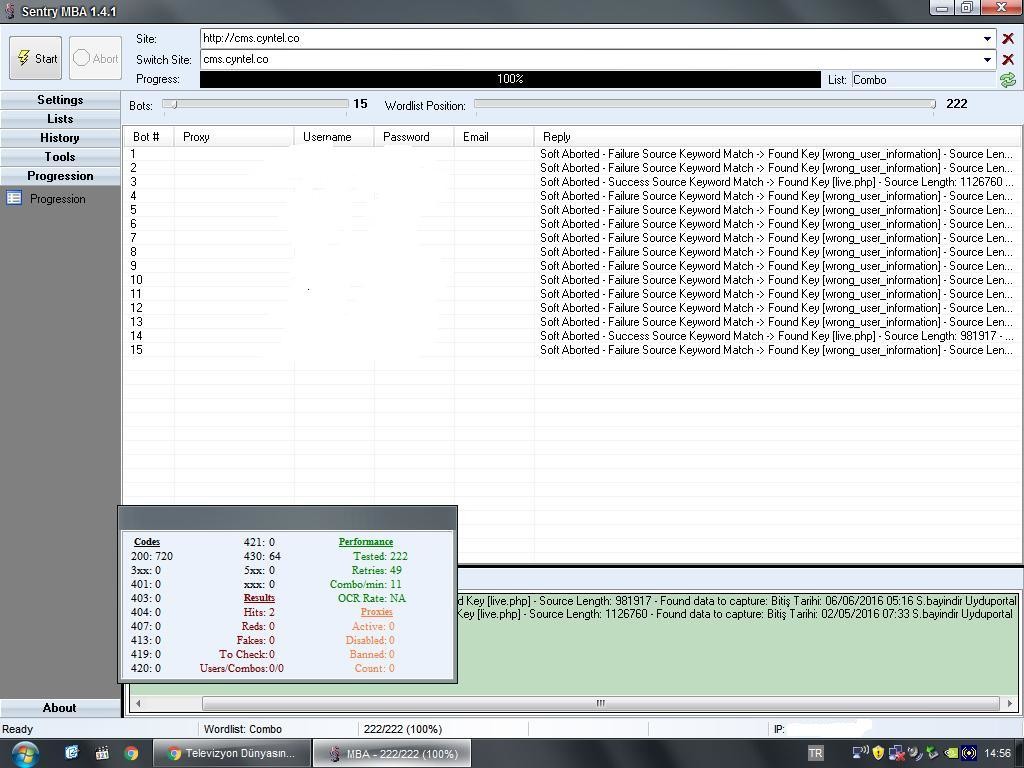1024x768 pixels.
Task: Open the Windows Start orb
Action: (x=24, y=753)
